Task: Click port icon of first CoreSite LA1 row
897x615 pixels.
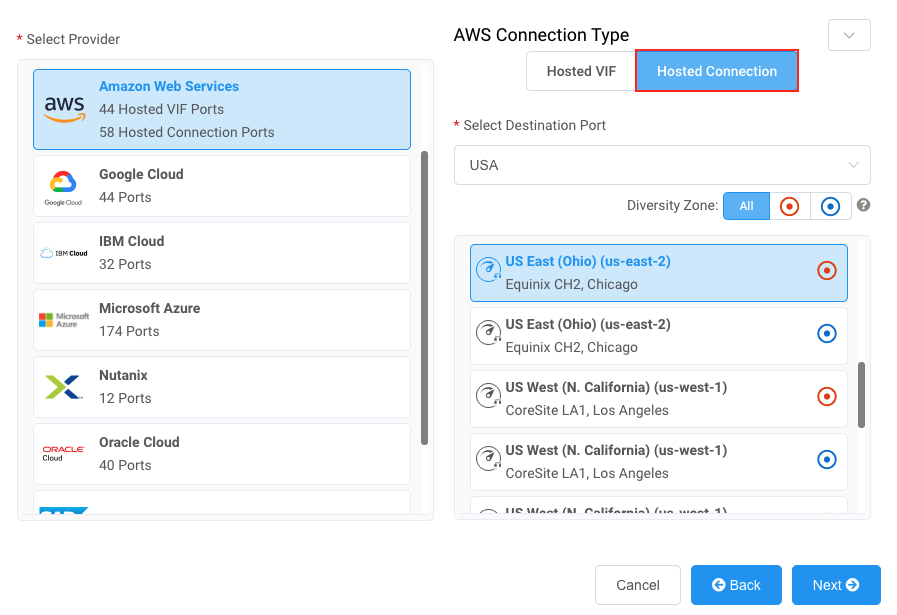Action: [x=489, y=395]
